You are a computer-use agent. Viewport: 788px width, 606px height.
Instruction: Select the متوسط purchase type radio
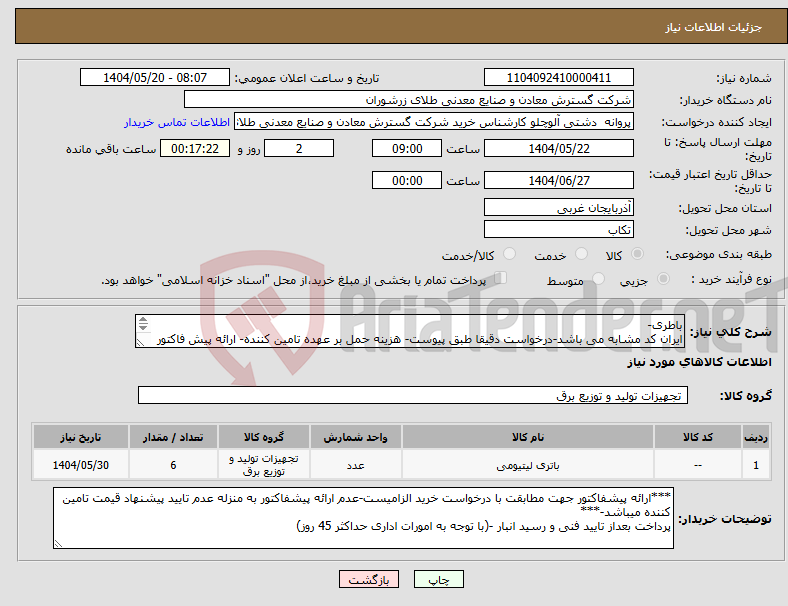(599, 278)
